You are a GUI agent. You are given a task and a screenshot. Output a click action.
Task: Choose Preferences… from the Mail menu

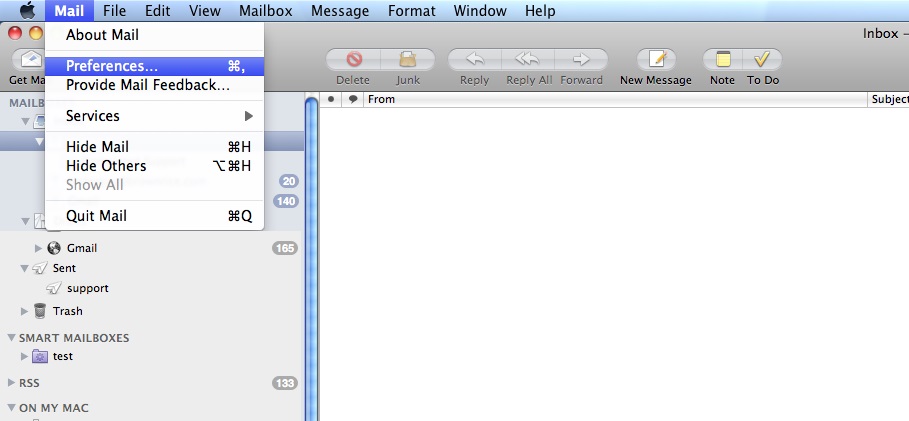point(154,66)
